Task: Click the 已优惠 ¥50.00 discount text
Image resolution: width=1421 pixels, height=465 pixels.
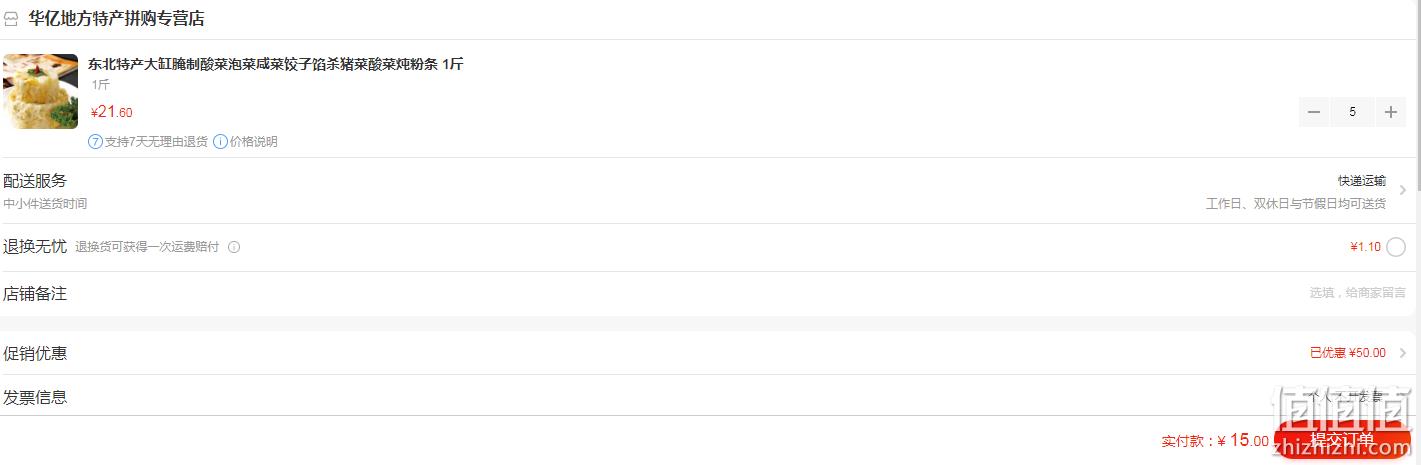Action: [1348, 353]
